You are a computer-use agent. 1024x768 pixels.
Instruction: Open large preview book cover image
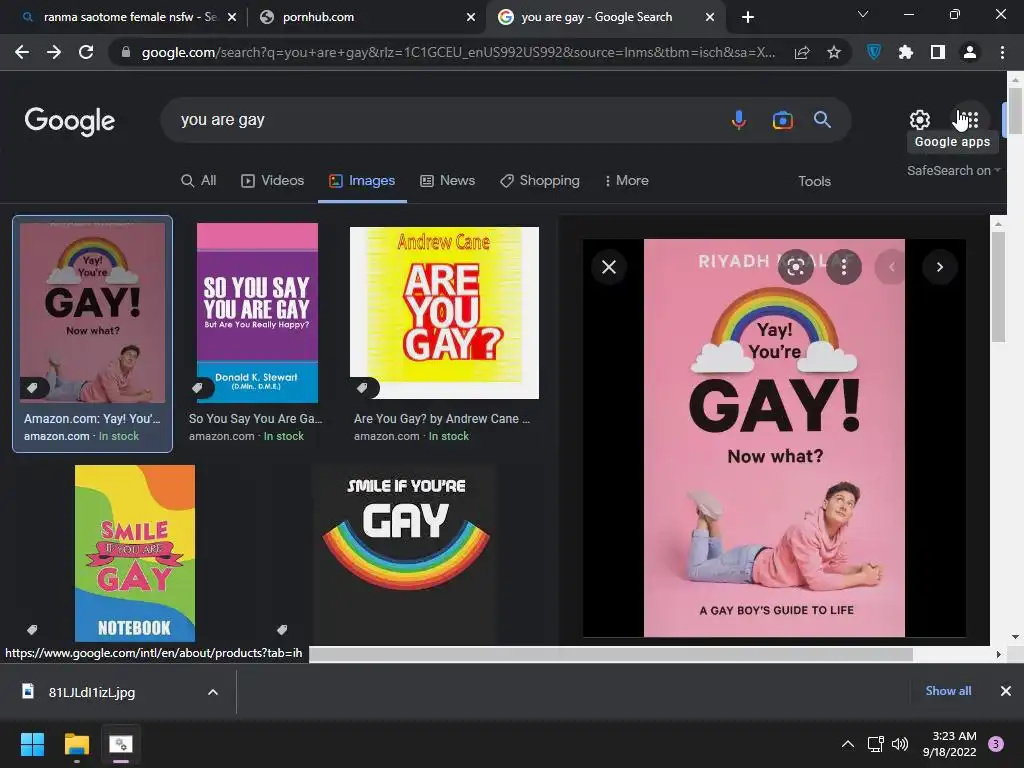774,438
